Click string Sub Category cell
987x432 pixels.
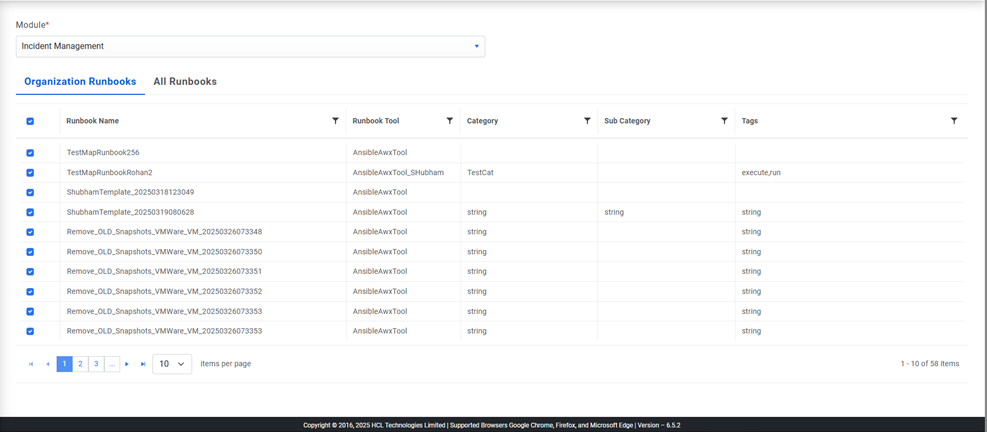click(614, 212)
